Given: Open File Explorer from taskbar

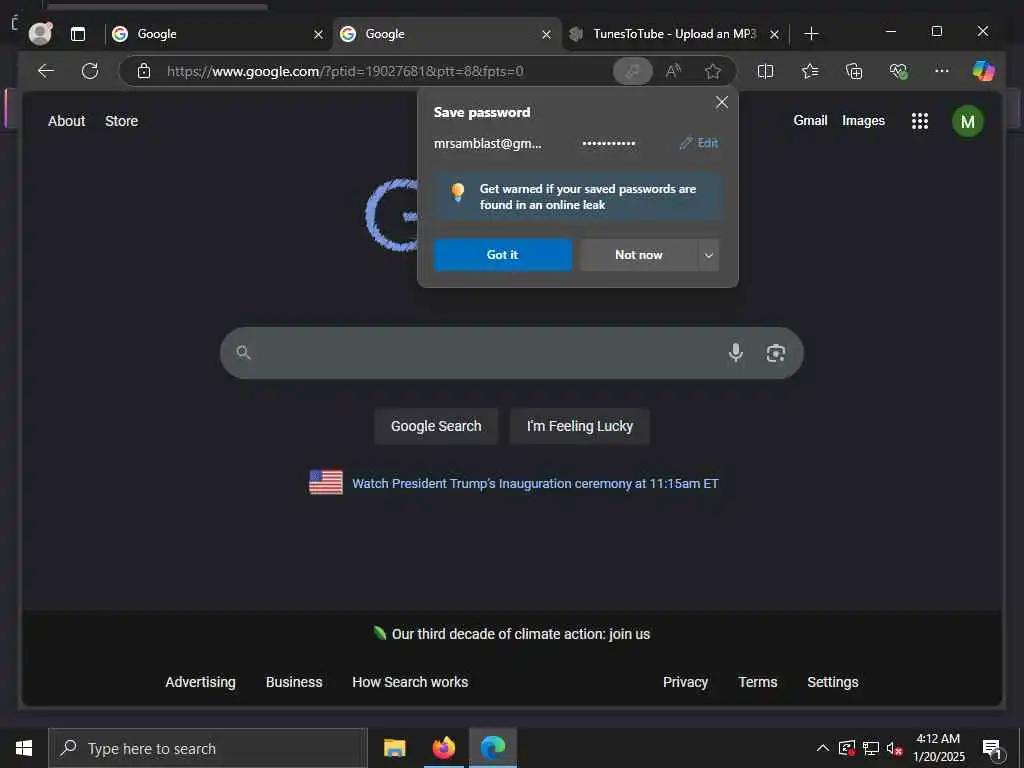Looking at the screenshot, I should (394, 748).
